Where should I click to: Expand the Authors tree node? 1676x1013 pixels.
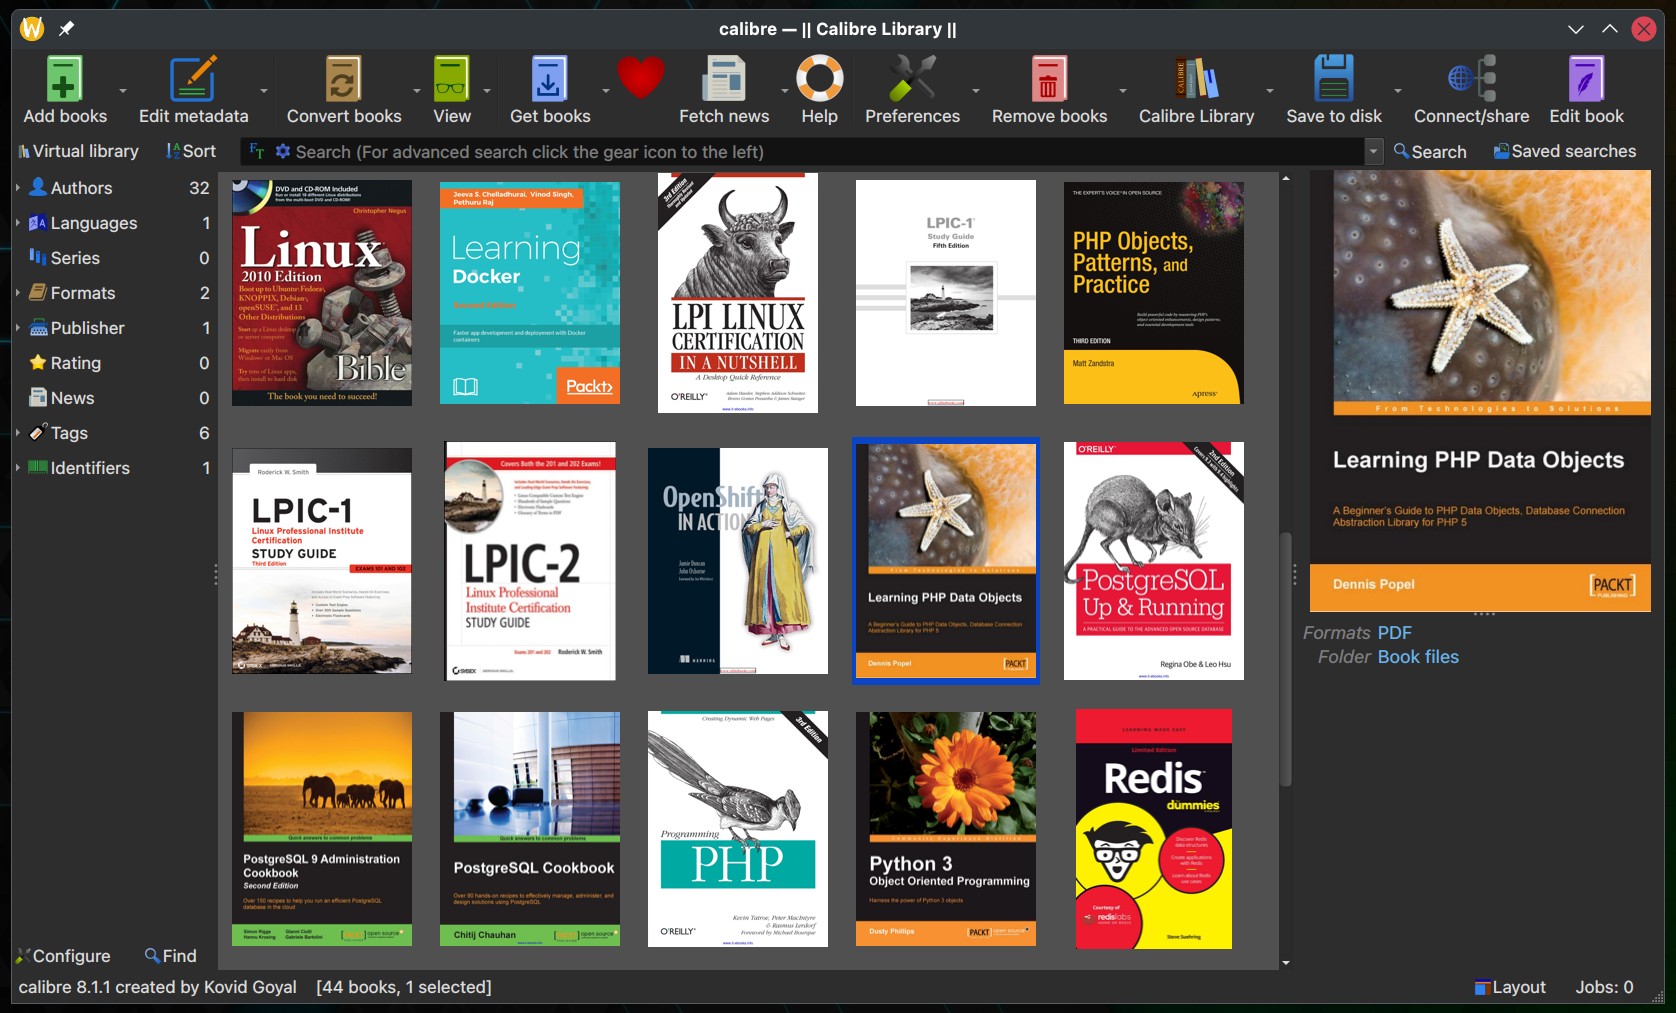pyautogui.click(x=18, y=187)
